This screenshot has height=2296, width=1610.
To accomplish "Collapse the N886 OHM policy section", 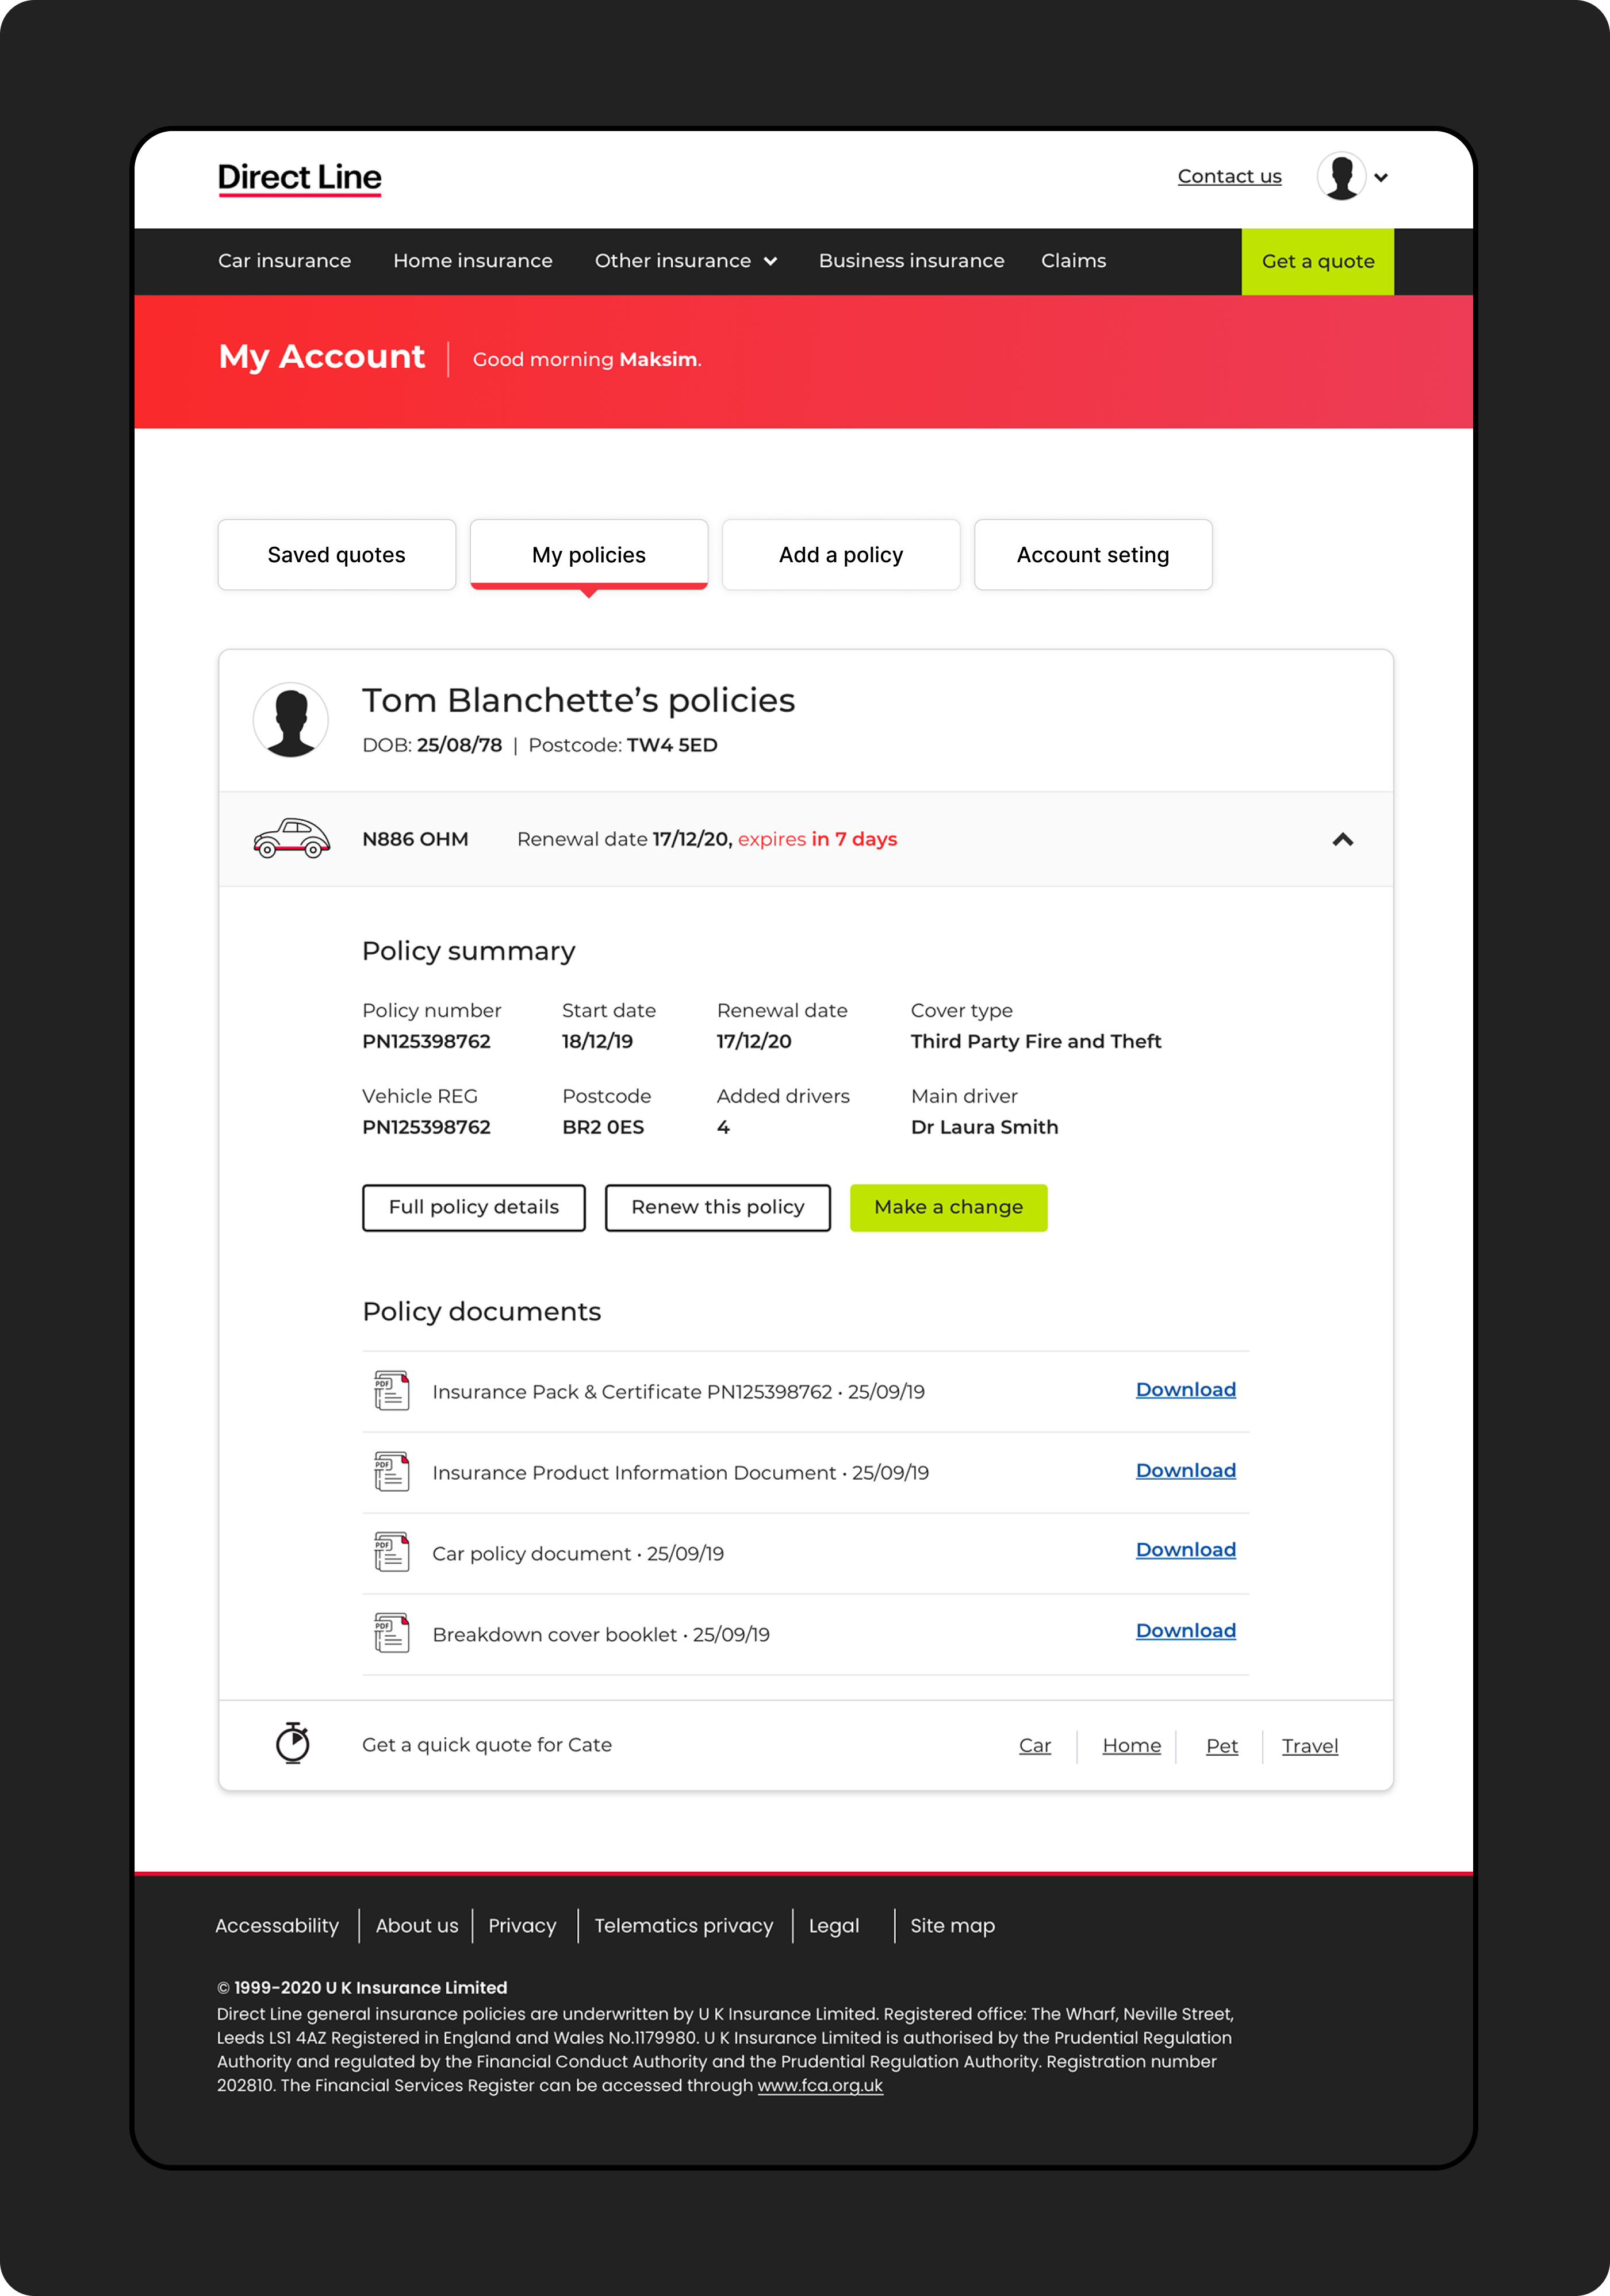I will pos(1342,839).
